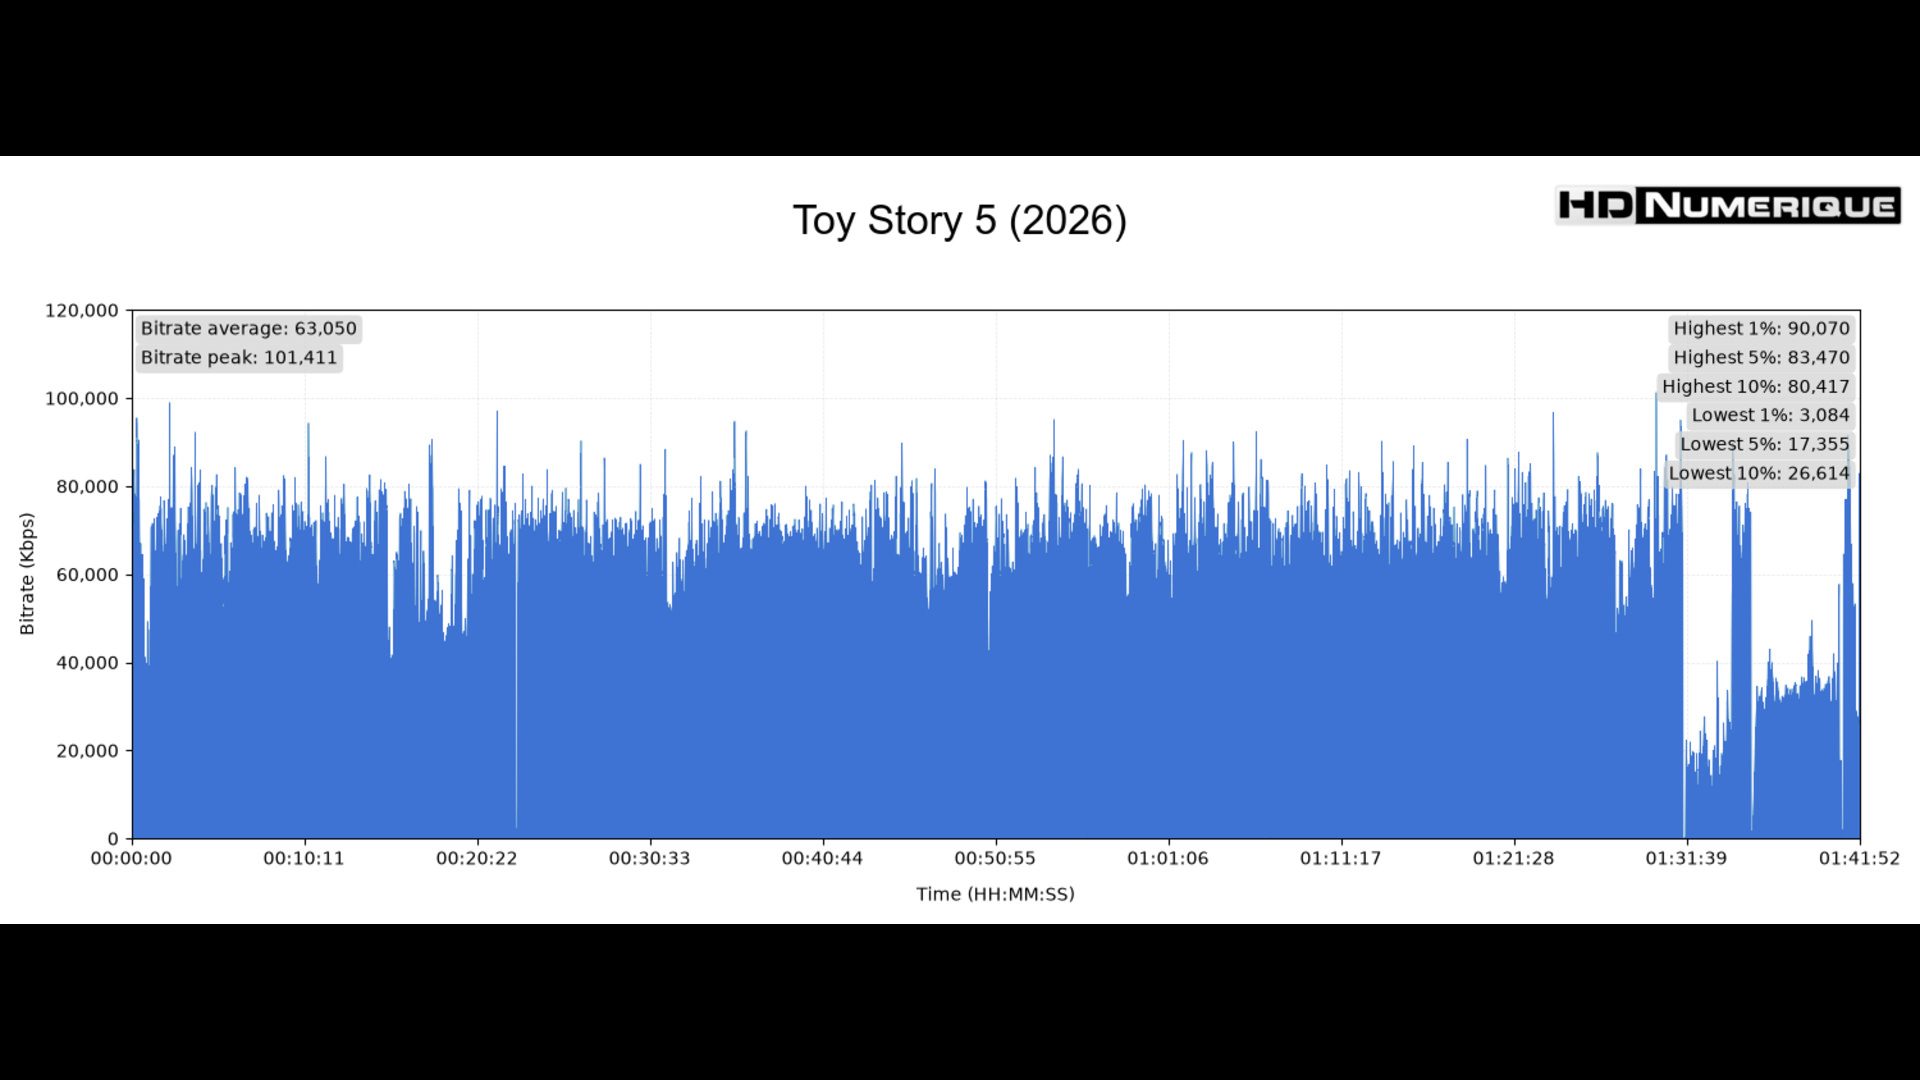Click the 01:31:39 time tick label
Screen dimensions: 1920x1080
click(x=1687, y=858)
